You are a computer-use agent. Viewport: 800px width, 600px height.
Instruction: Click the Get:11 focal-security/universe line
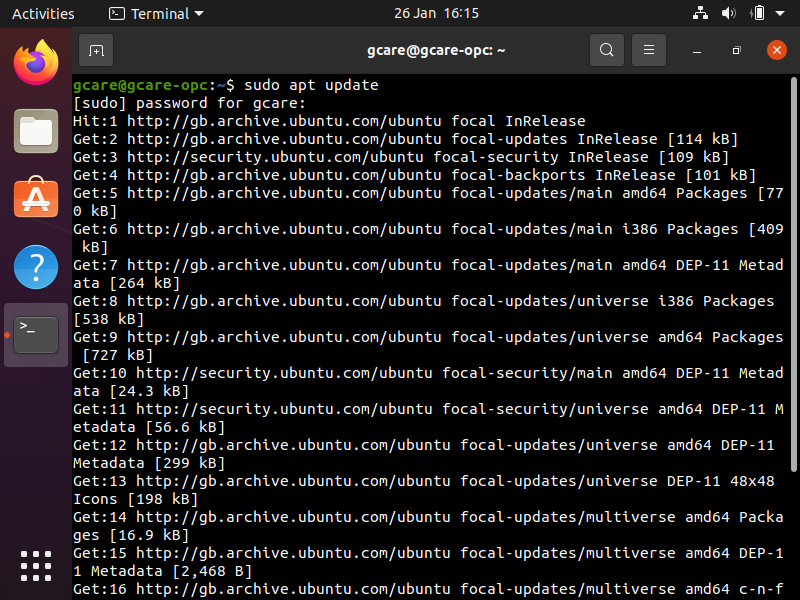[428, 409]
